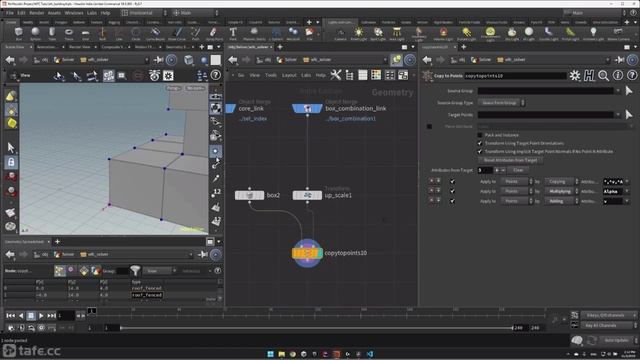Open the Layout menu in network editor
The width and height of the screenshot is (640, 360).
tap(289, 75)
